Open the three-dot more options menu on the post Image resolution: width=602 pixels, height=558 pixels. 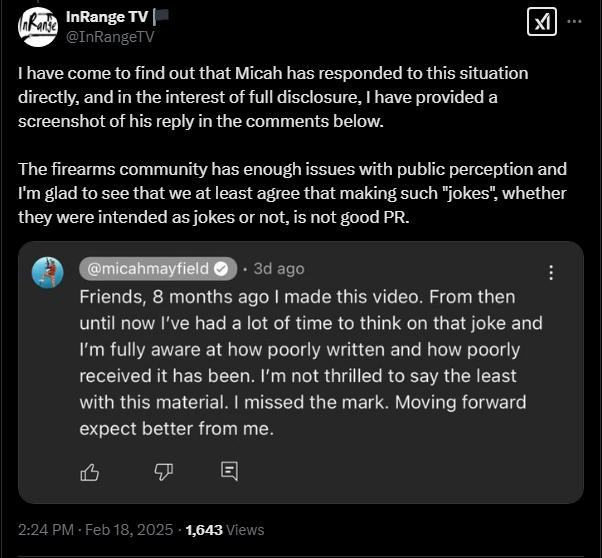[574, 22]
